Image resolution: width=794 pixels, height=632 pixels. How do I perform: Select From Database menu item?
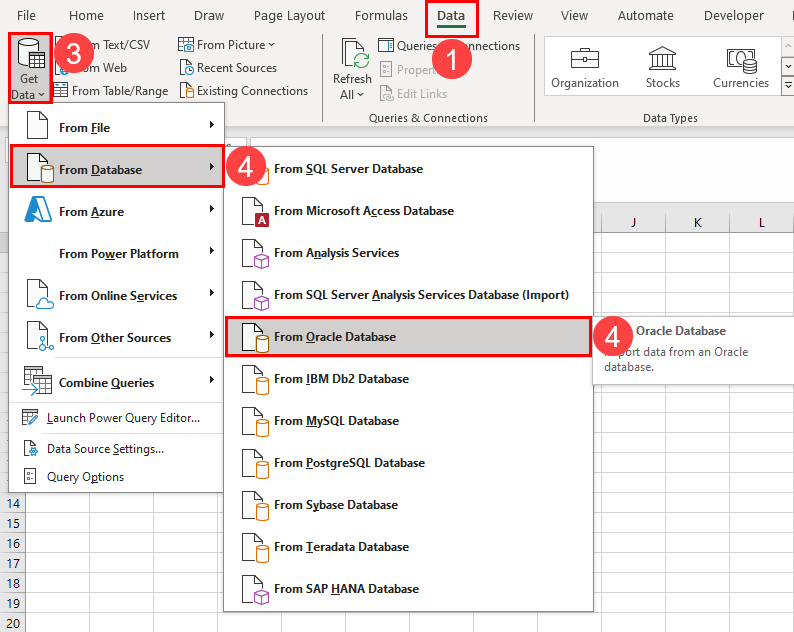click(116, 167)
